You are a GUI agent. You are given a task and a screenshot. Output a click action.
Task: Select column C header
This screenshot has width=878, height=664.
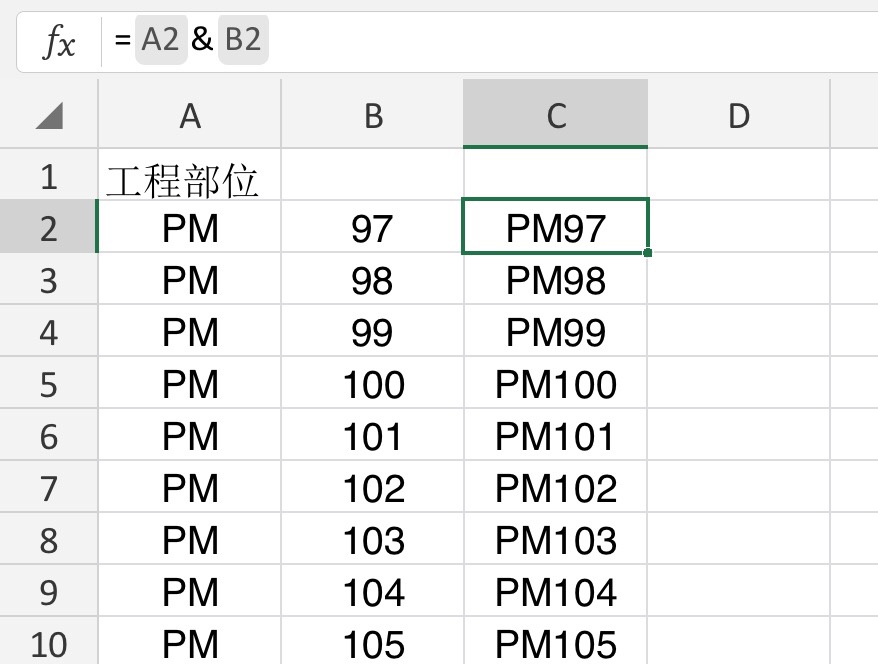(556, 116)
